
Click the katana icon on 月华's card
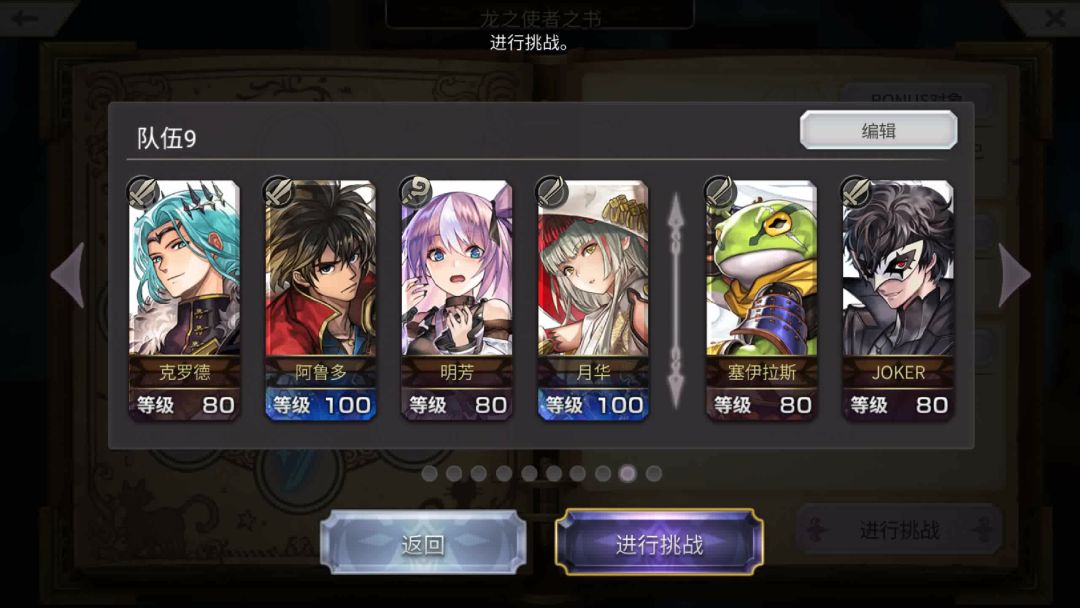point(552,192)
